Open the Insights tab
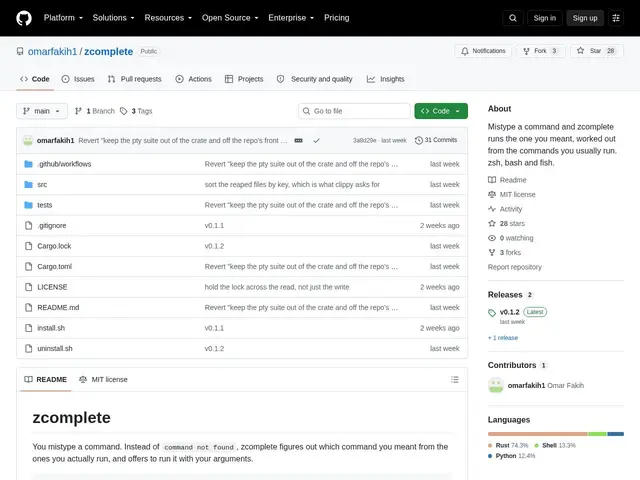 pos(386,79)
